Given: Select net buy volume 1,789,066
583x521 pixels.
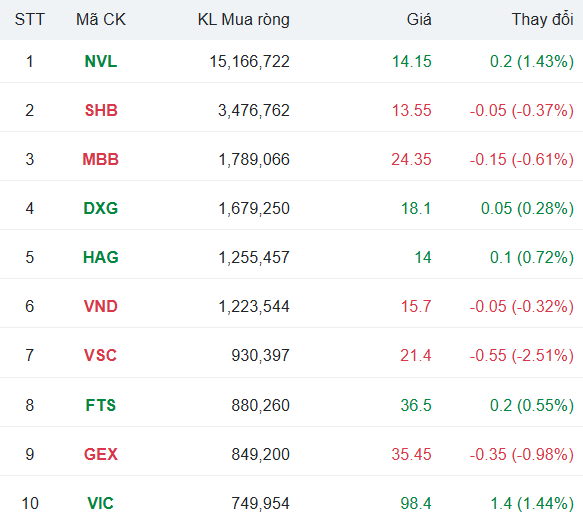Looking at the screenshot, I should pyautogui.click(x=254, y=160).
